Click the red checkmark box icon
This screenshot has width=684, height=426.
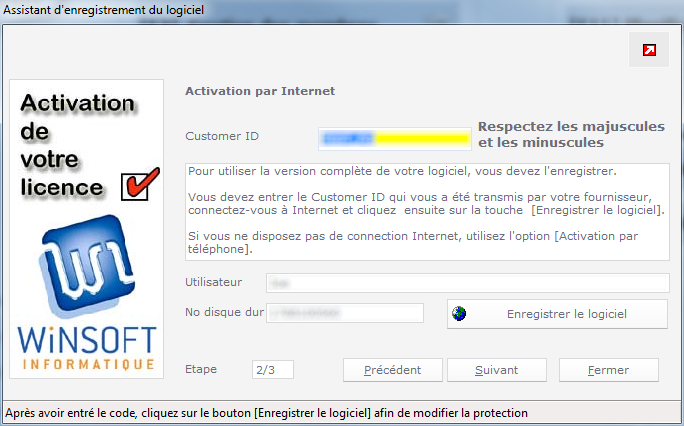[x=140, y=184]
